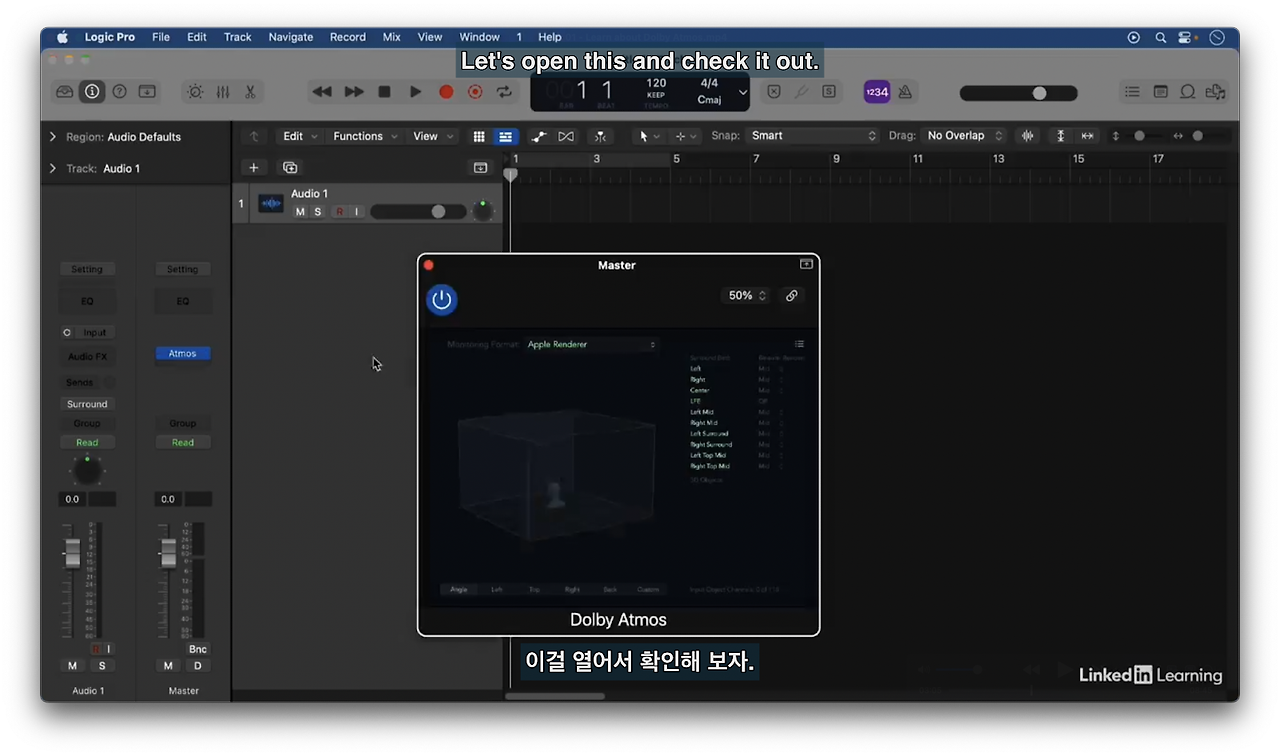Open the Snap: Smart dropdown
Image resolution: width=1280 pixels, height=756 pixels.
pos(813,136)
